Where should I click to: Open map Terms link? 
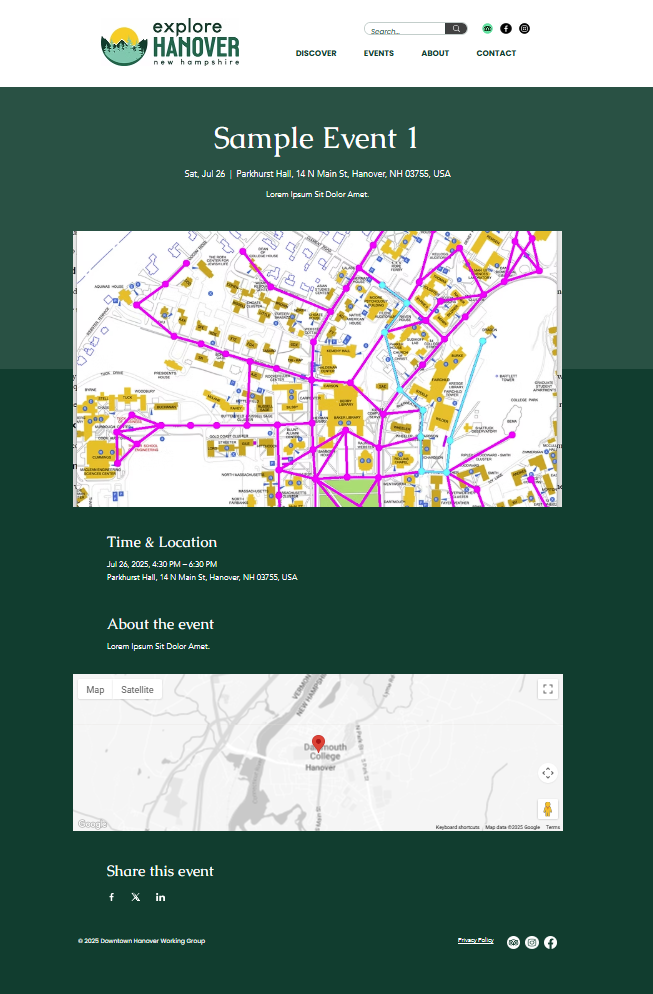pyautogui.click(x=553, y=827)
